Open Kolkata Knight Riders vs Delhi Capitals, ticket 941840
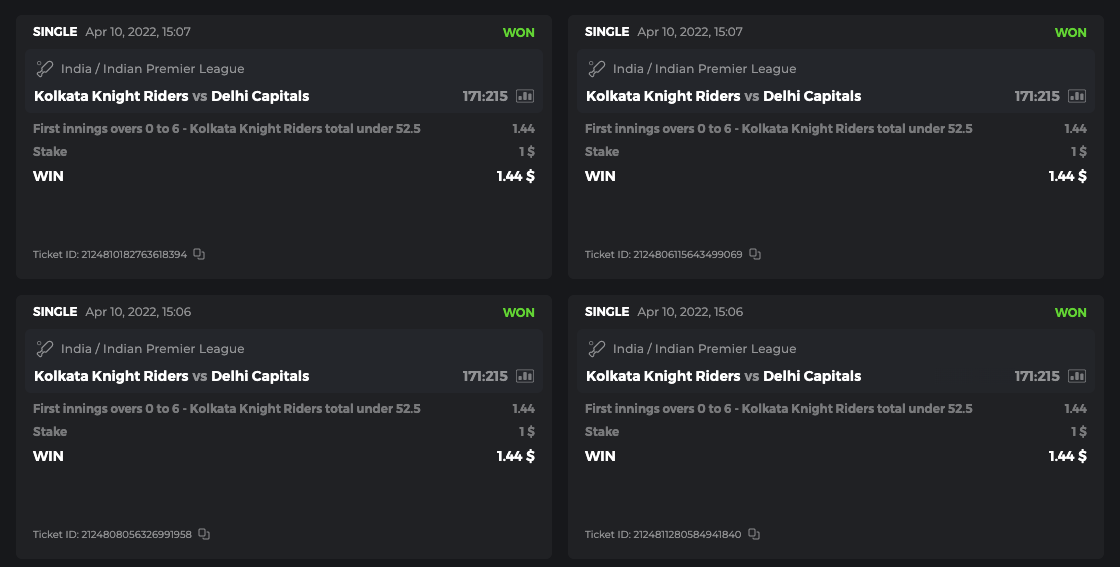 723,376
